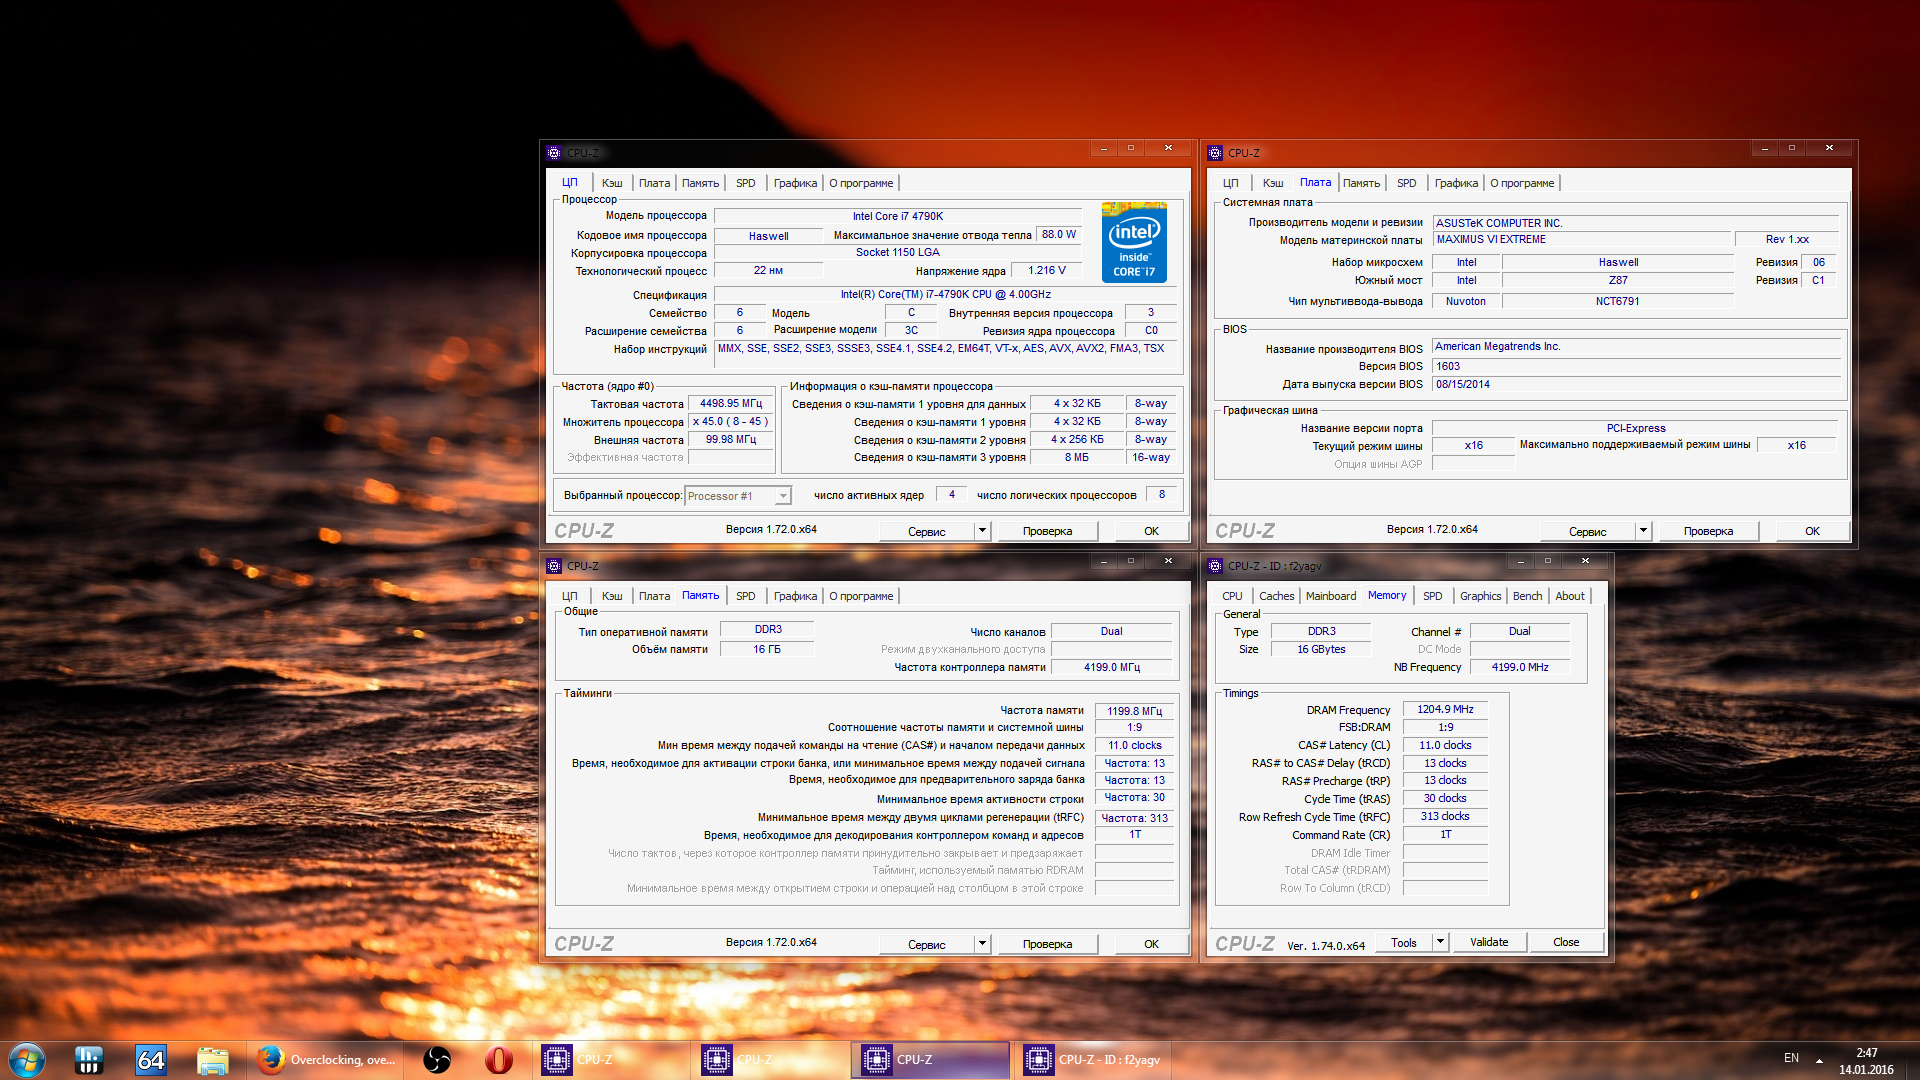Image resolution: width=1920 pixels, height=1080 pixels.
Task: Click the Close button in English CPU-Z
Action: coord(1566,942)
